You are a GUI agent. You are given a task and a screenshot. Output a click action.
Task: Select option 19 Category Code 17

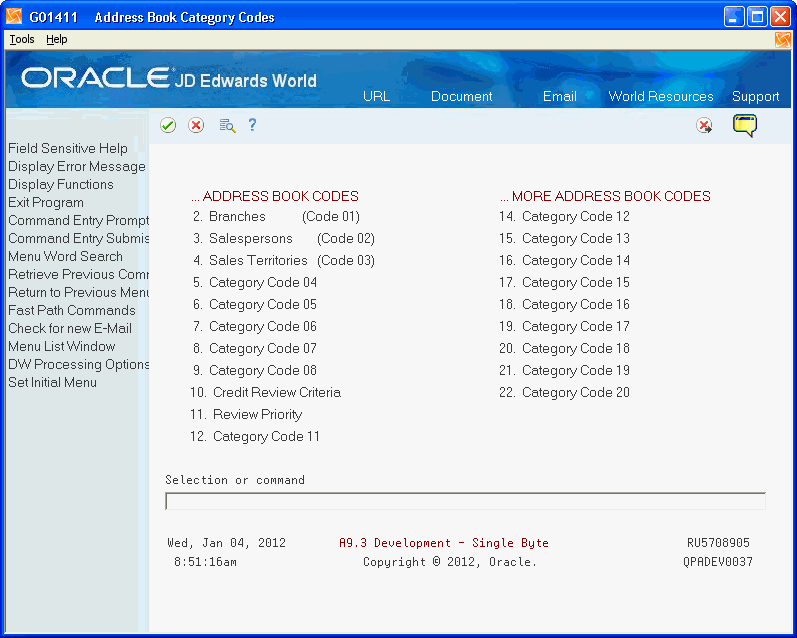coord(564,326)
